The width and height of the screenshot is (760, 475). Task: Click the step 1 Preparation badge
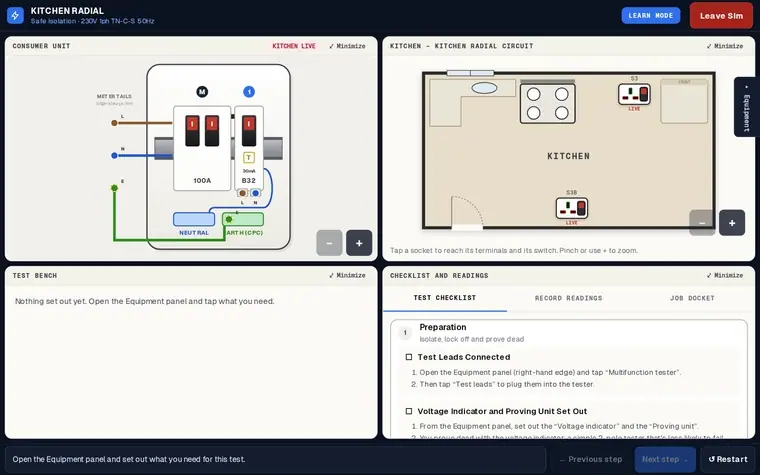click(405, 332)
